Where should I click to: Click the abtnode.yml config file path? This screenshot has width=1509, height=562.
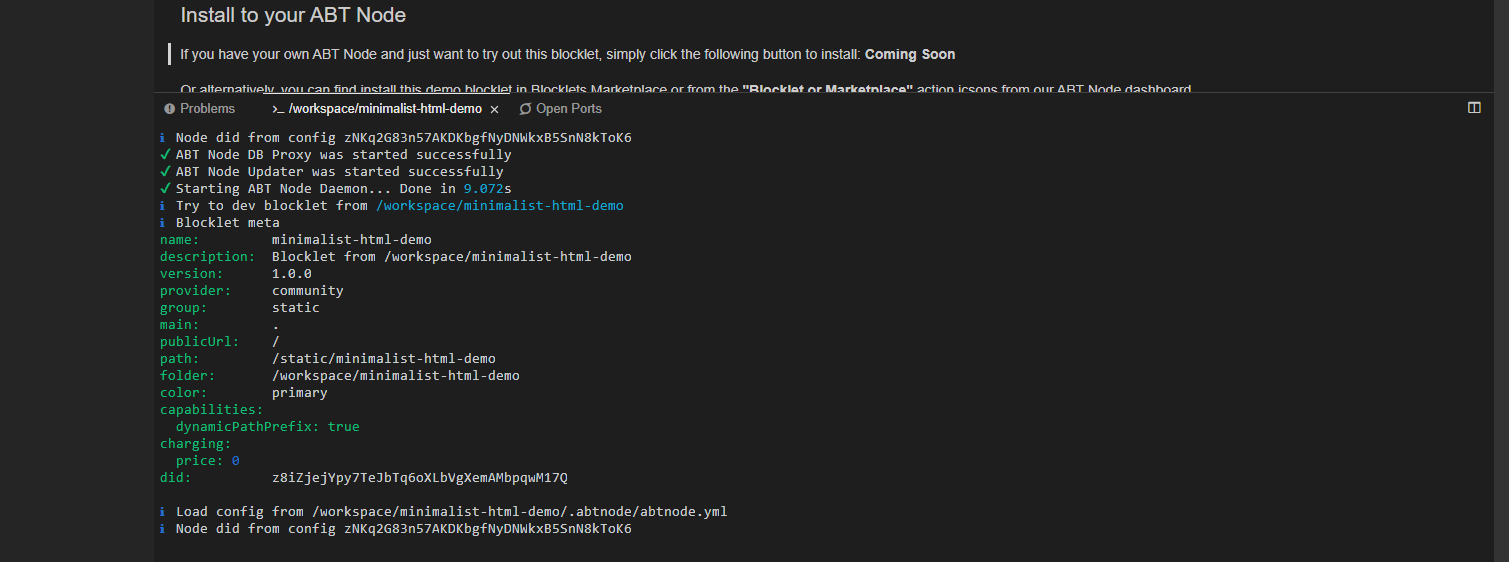(519, 511)
